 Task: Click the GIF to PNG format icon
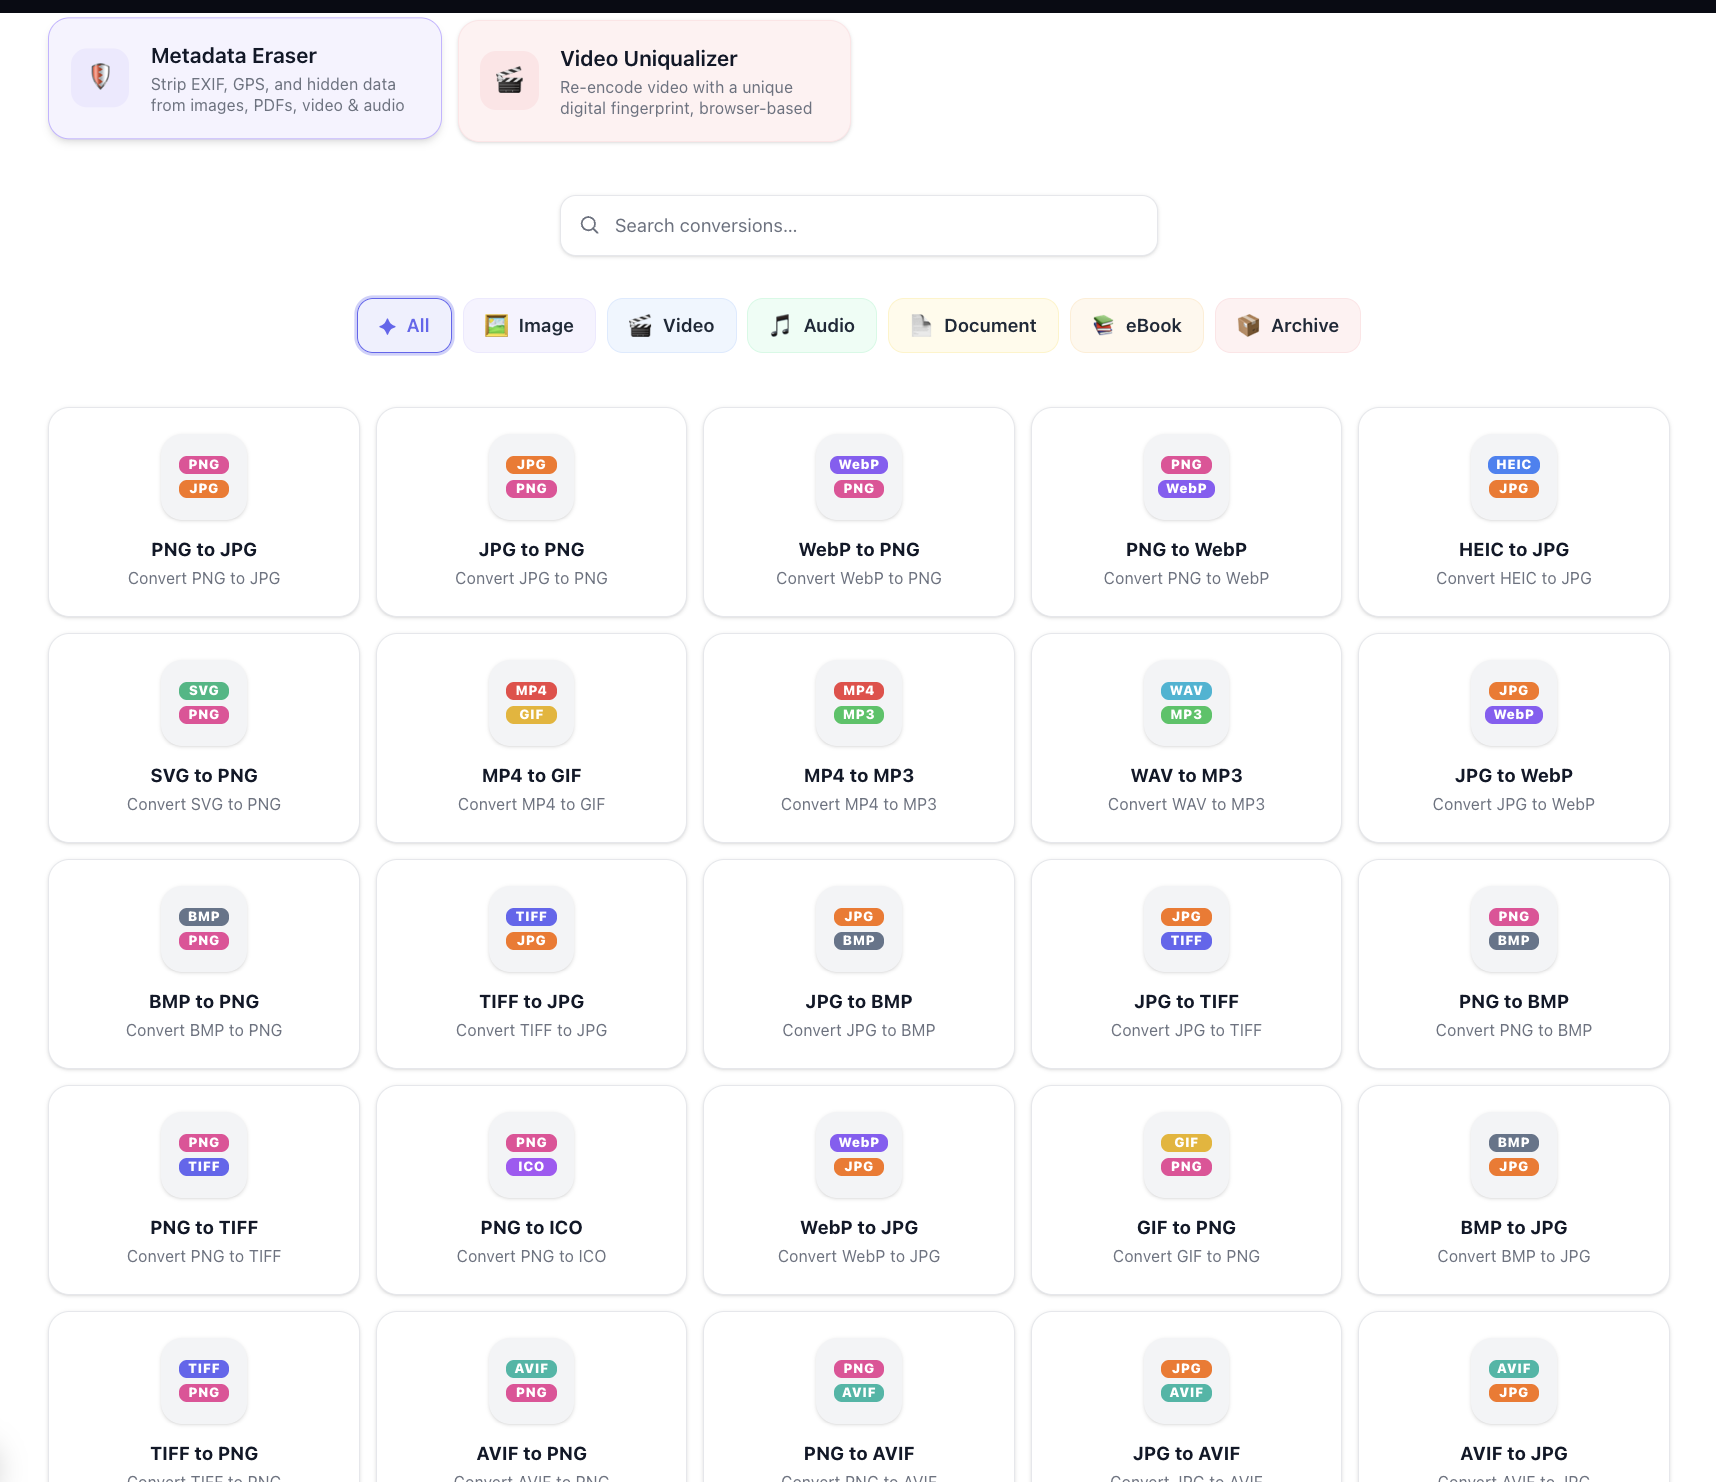coord(1187,1155)
